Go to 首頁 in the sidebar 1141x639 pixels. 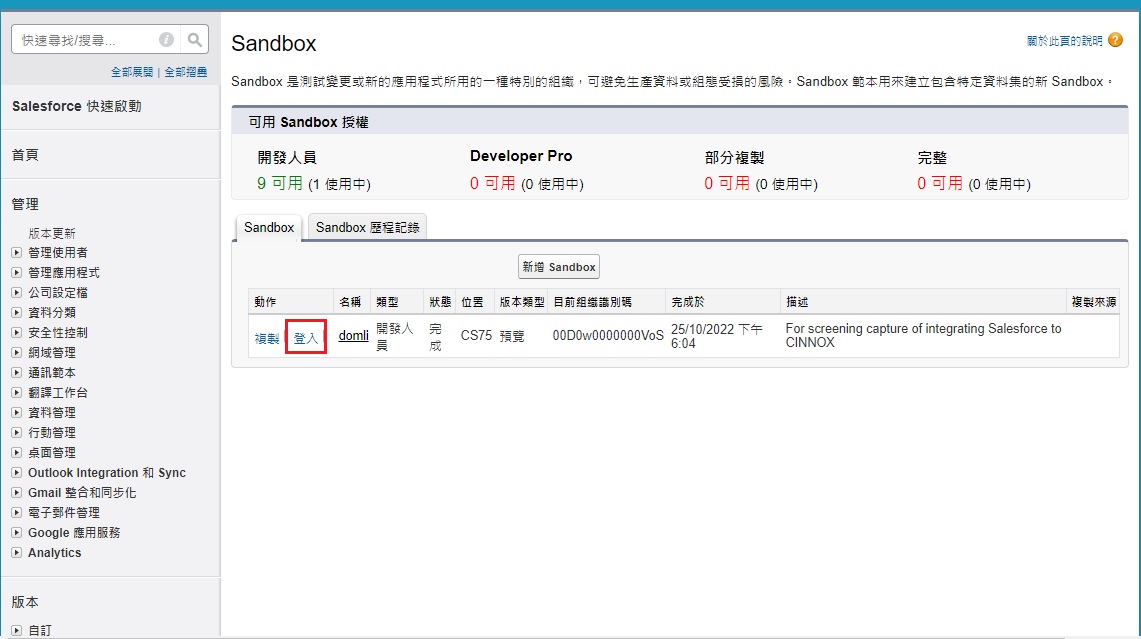(x=25, y=155)
